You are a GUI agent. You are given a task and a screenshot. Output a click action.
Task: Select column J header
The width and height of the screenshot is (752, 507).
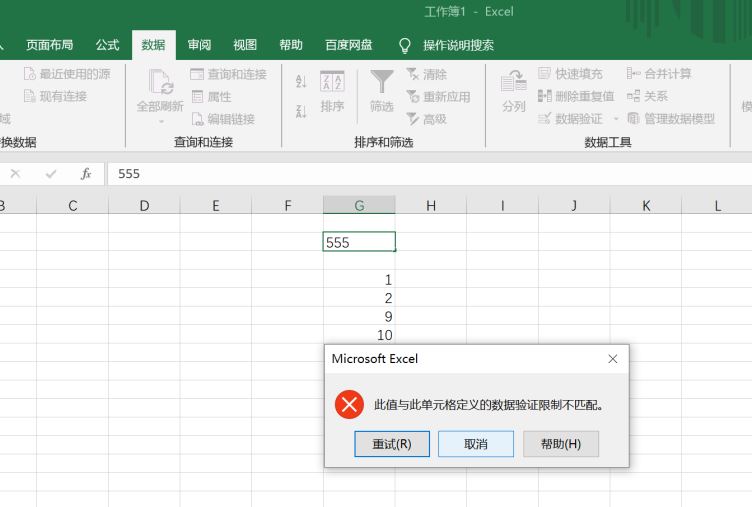click(574, 205)
